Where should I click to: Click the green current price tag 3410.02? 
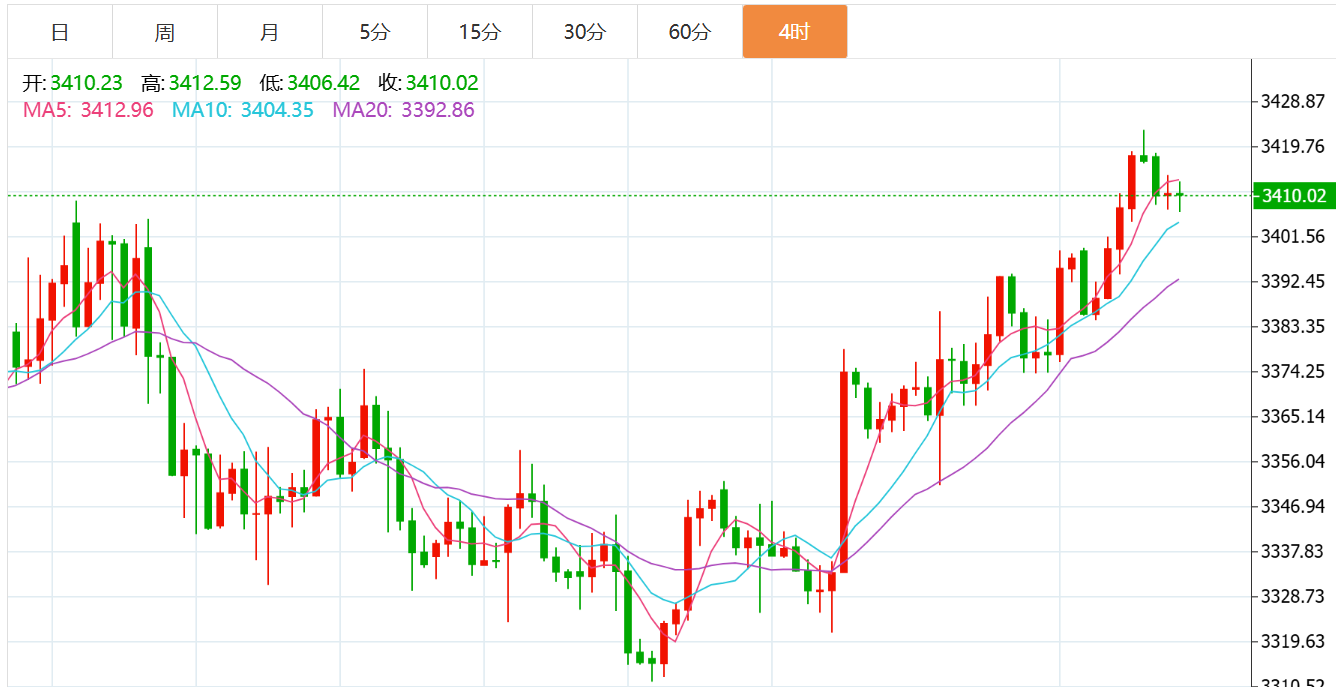1295,195
